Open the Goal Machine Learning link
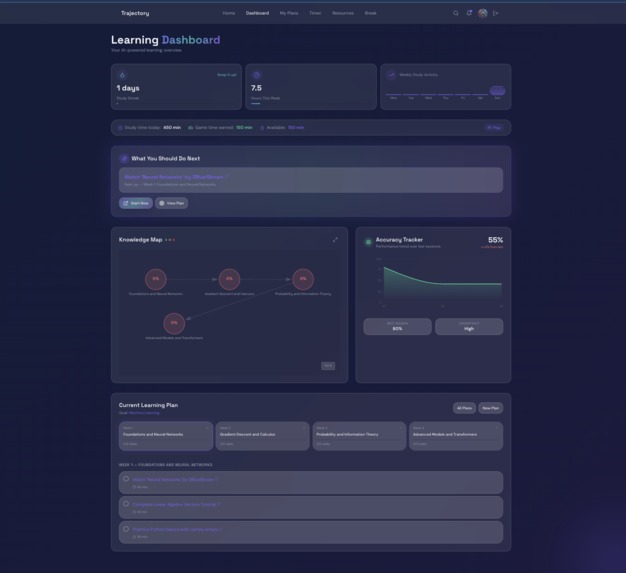The image size is (626, 573). tap(144, 413)
